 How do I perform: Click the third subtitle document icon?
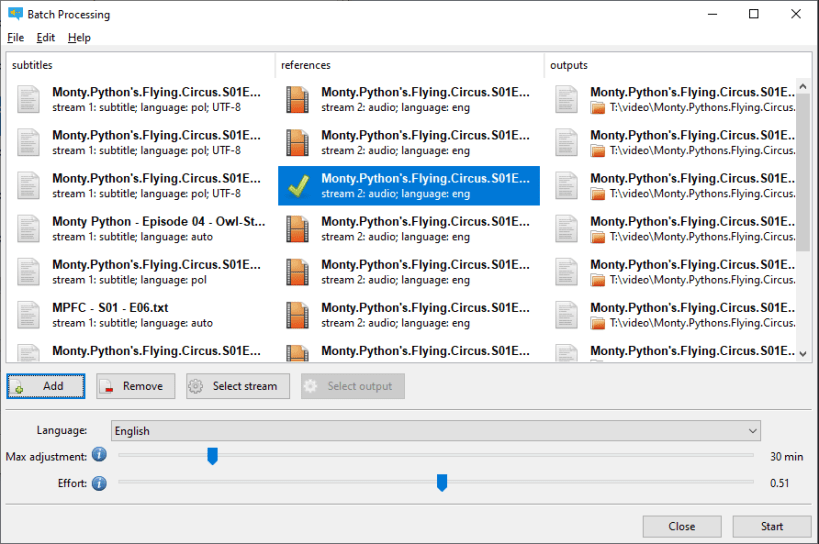(28, 186)
